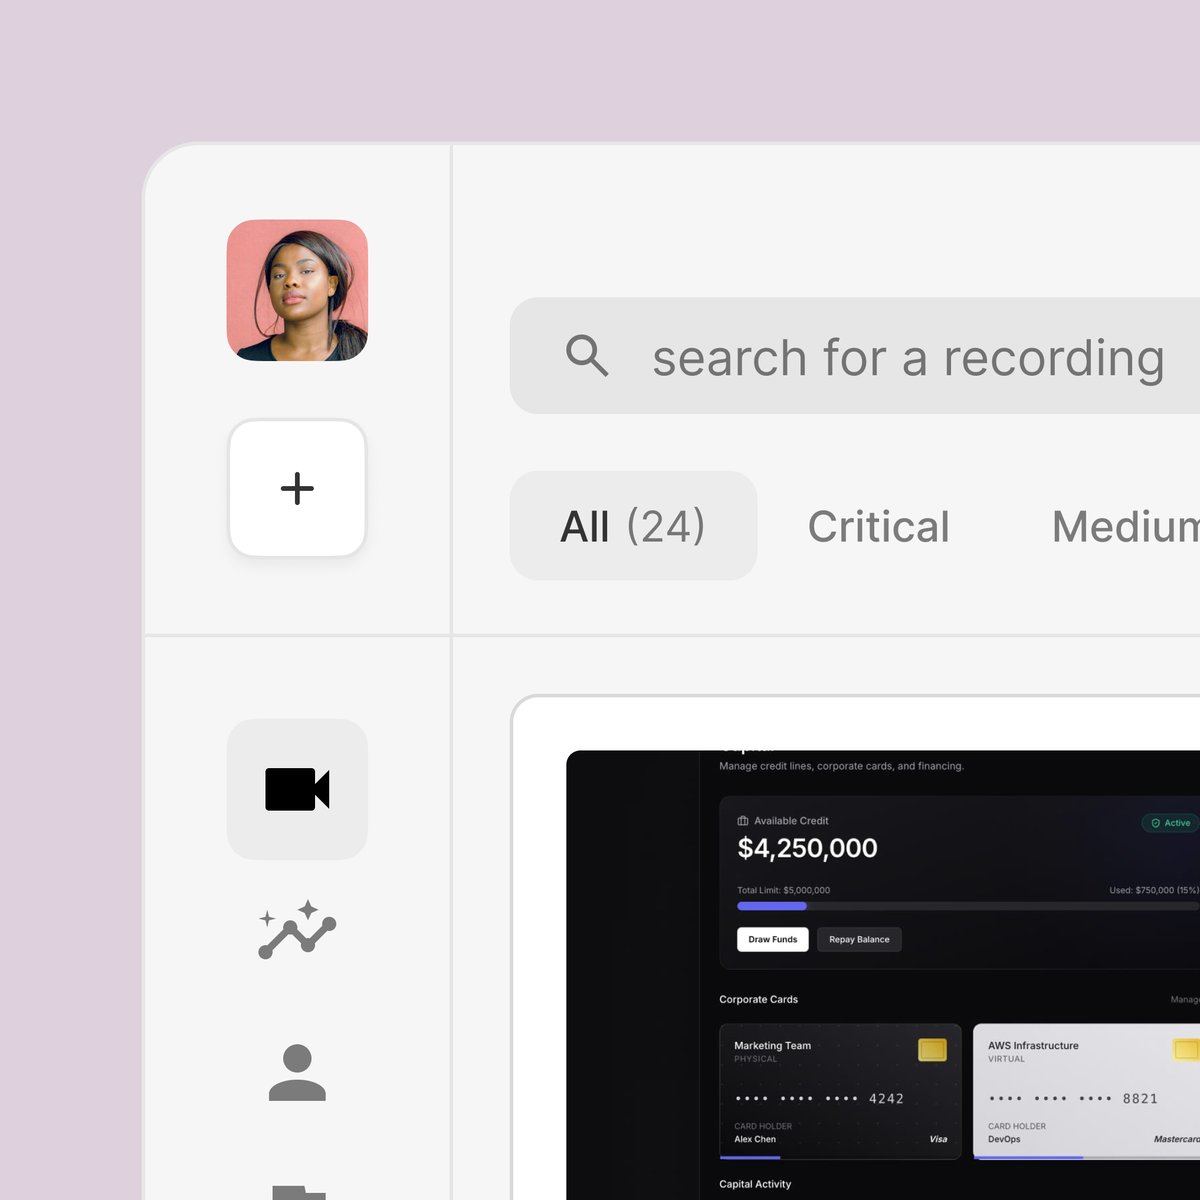Click the Corporate Cards heading
Viewport: 1200px width, 1200px height.
pyautogui.click(x=758, y=999)
